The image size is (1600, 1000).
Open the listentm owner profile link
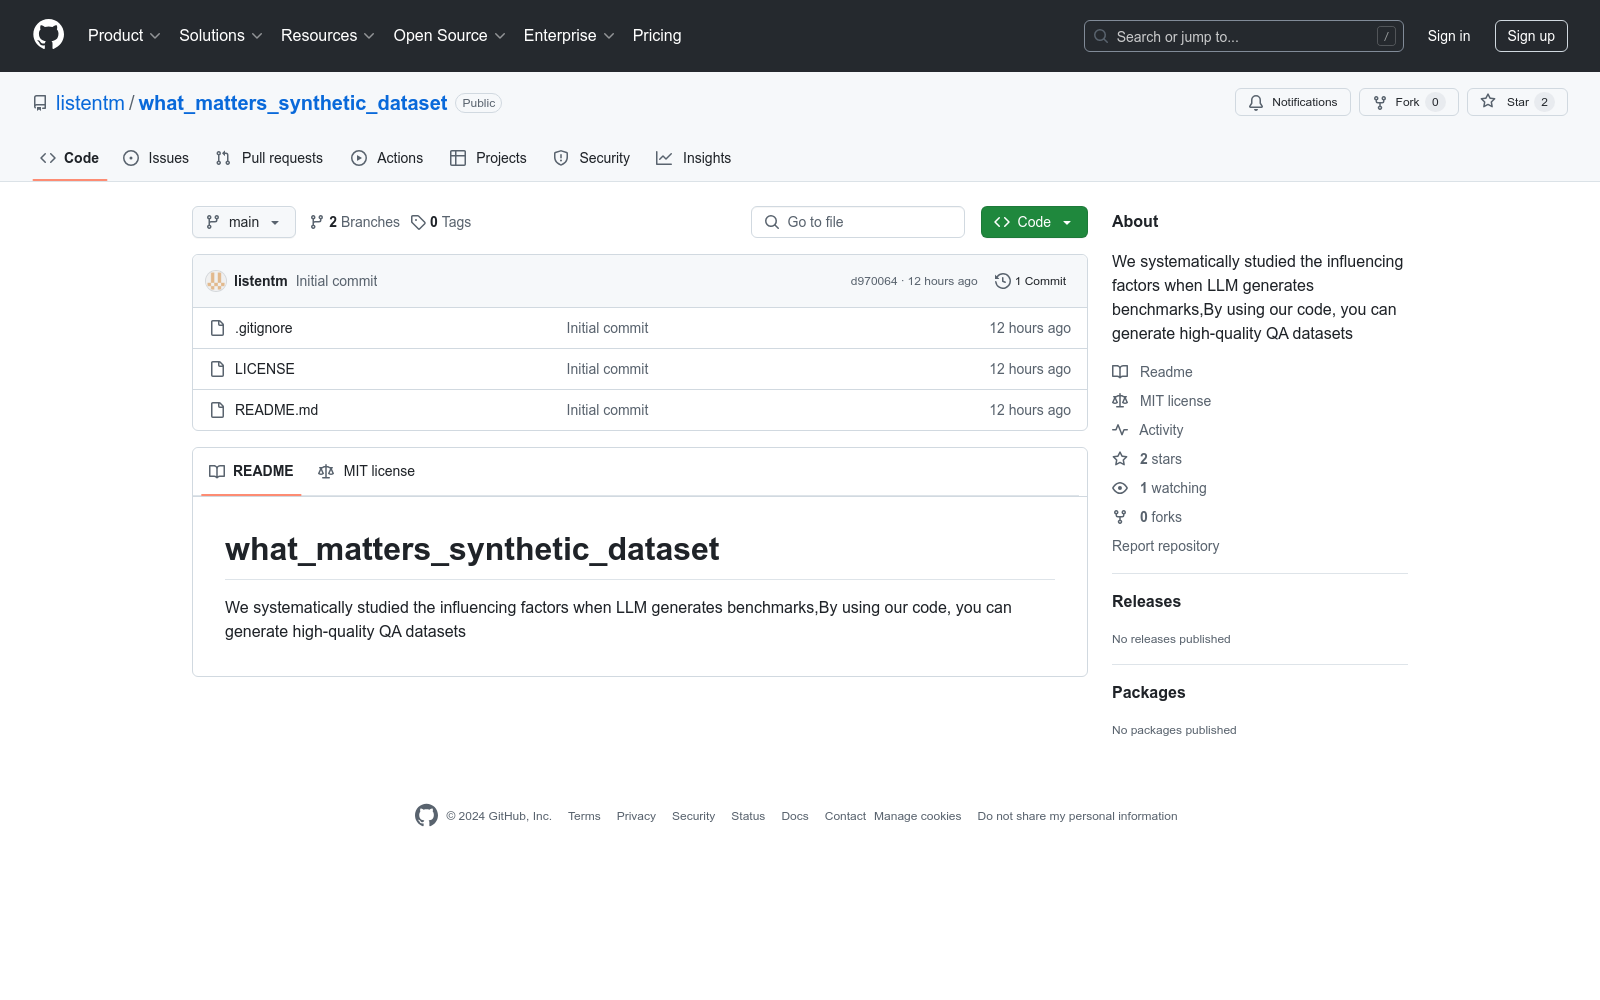pos(90,103)
